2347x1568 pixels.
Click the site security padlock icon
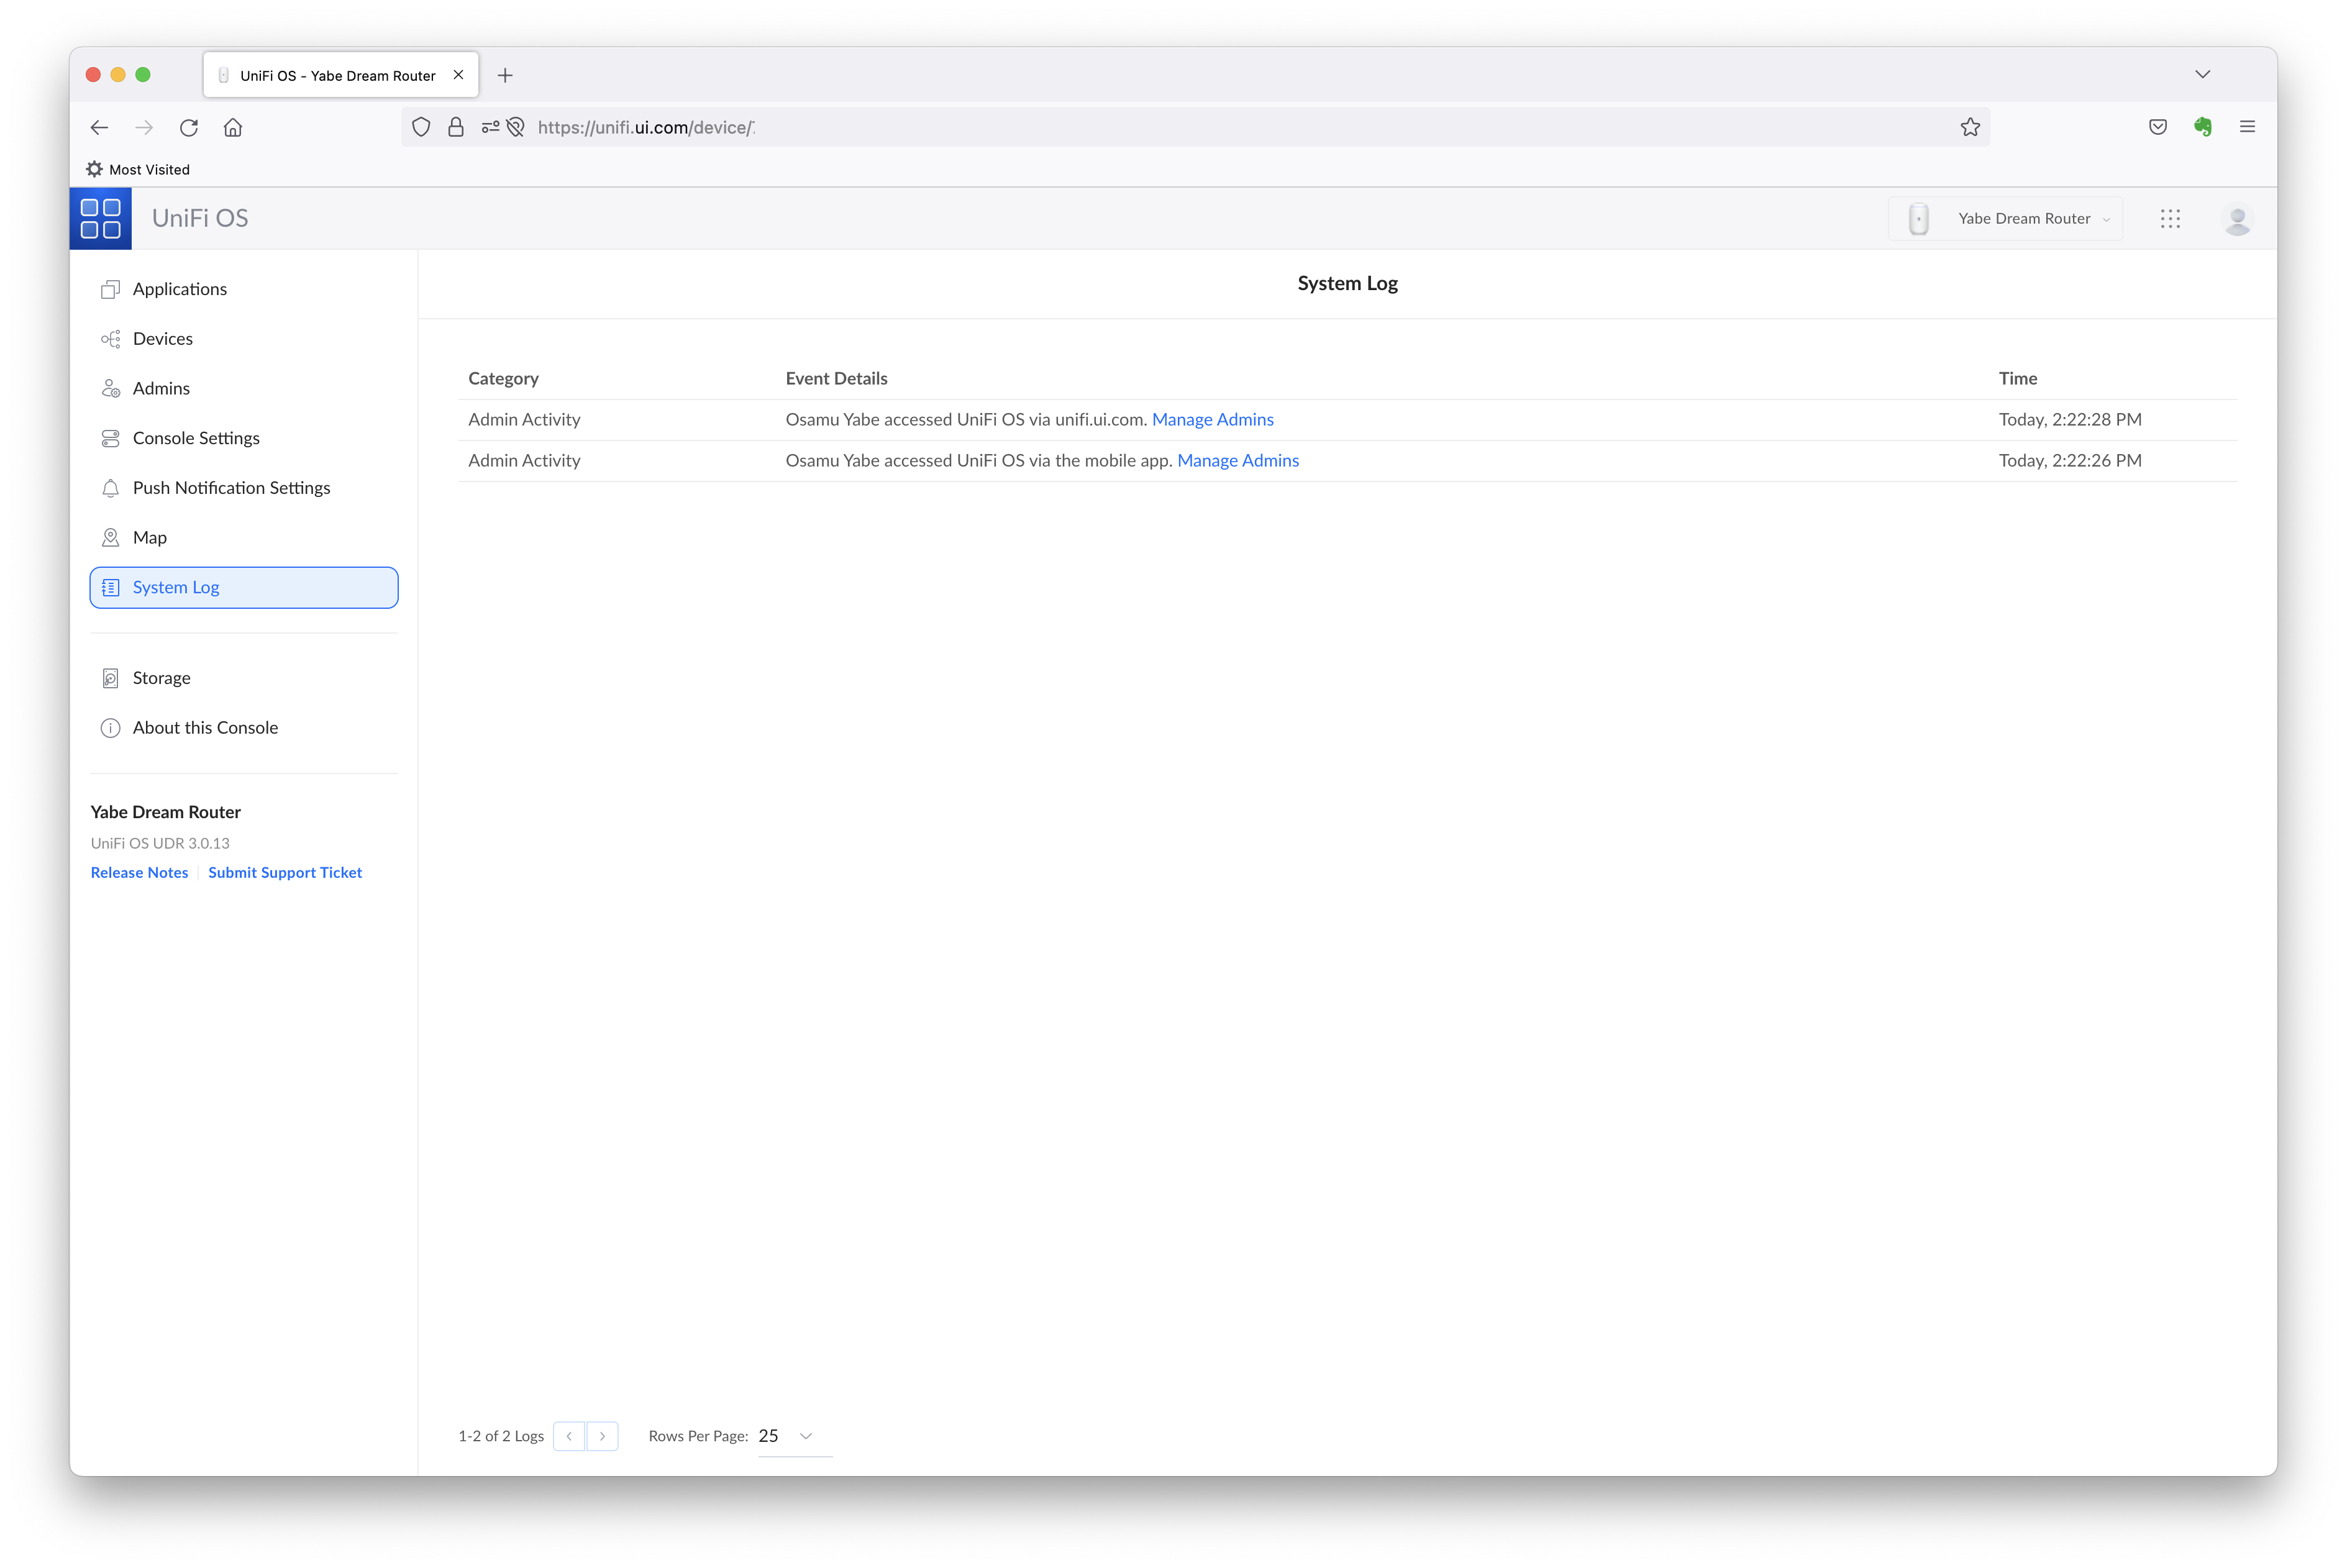click(456, 127)
